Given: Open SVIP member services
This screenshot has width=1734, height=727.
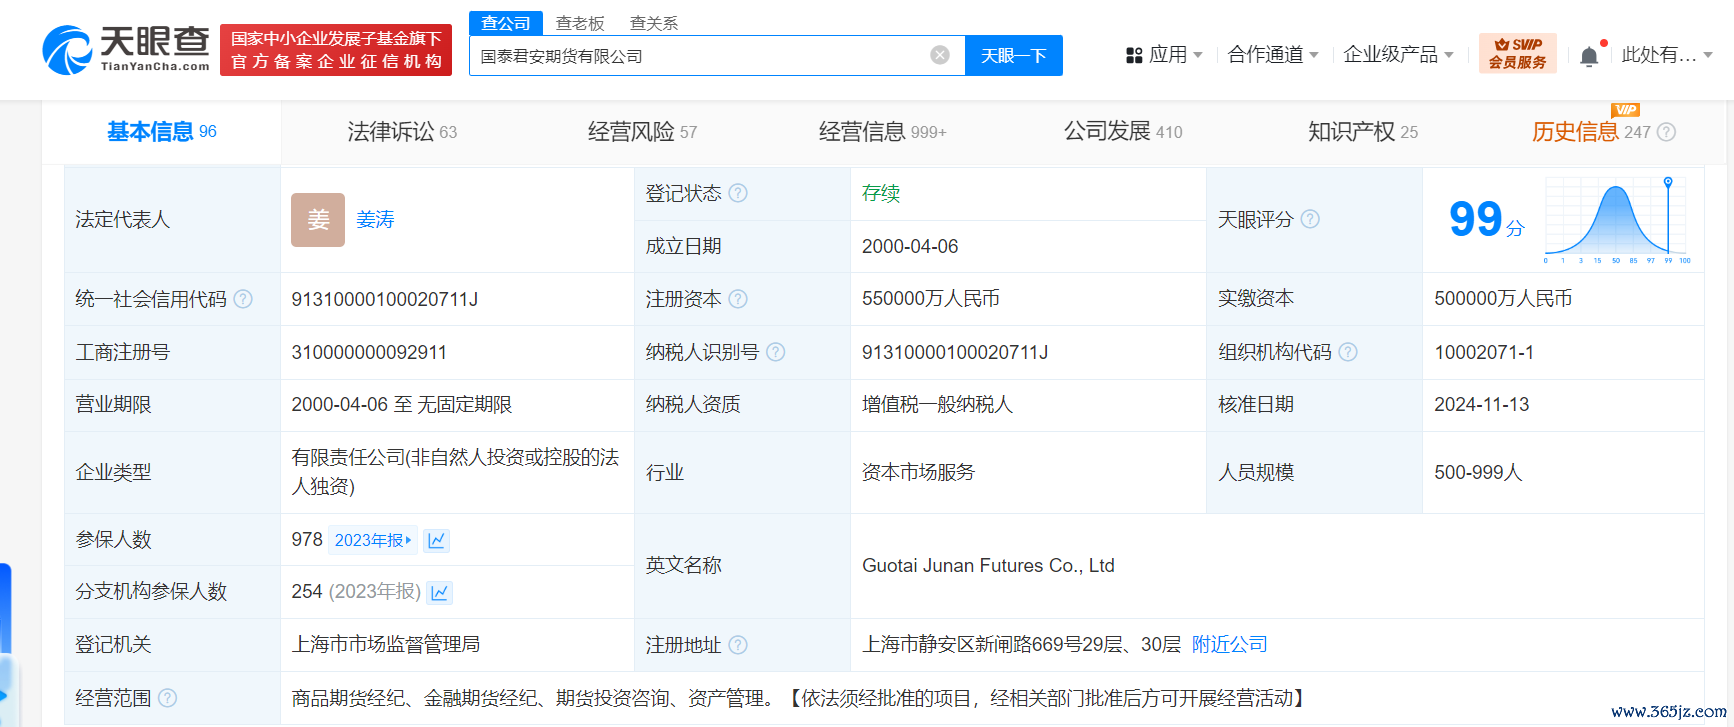Looking at the screenshot, I should tap(1517, 53).
